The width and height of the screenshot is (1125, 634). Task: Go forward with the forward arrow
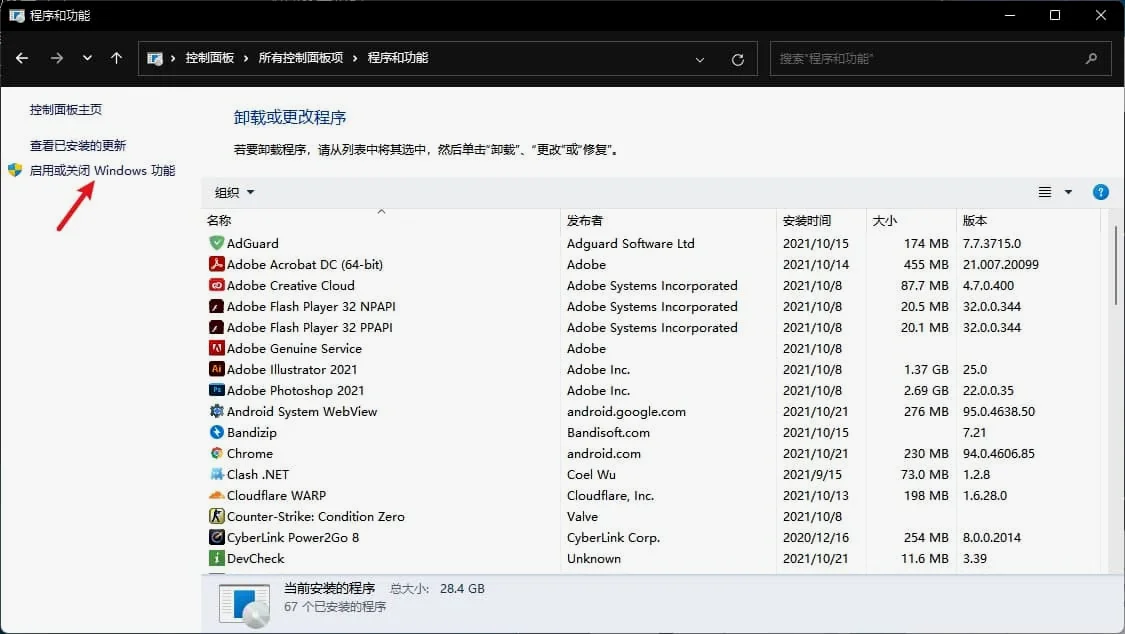(57, 58)
